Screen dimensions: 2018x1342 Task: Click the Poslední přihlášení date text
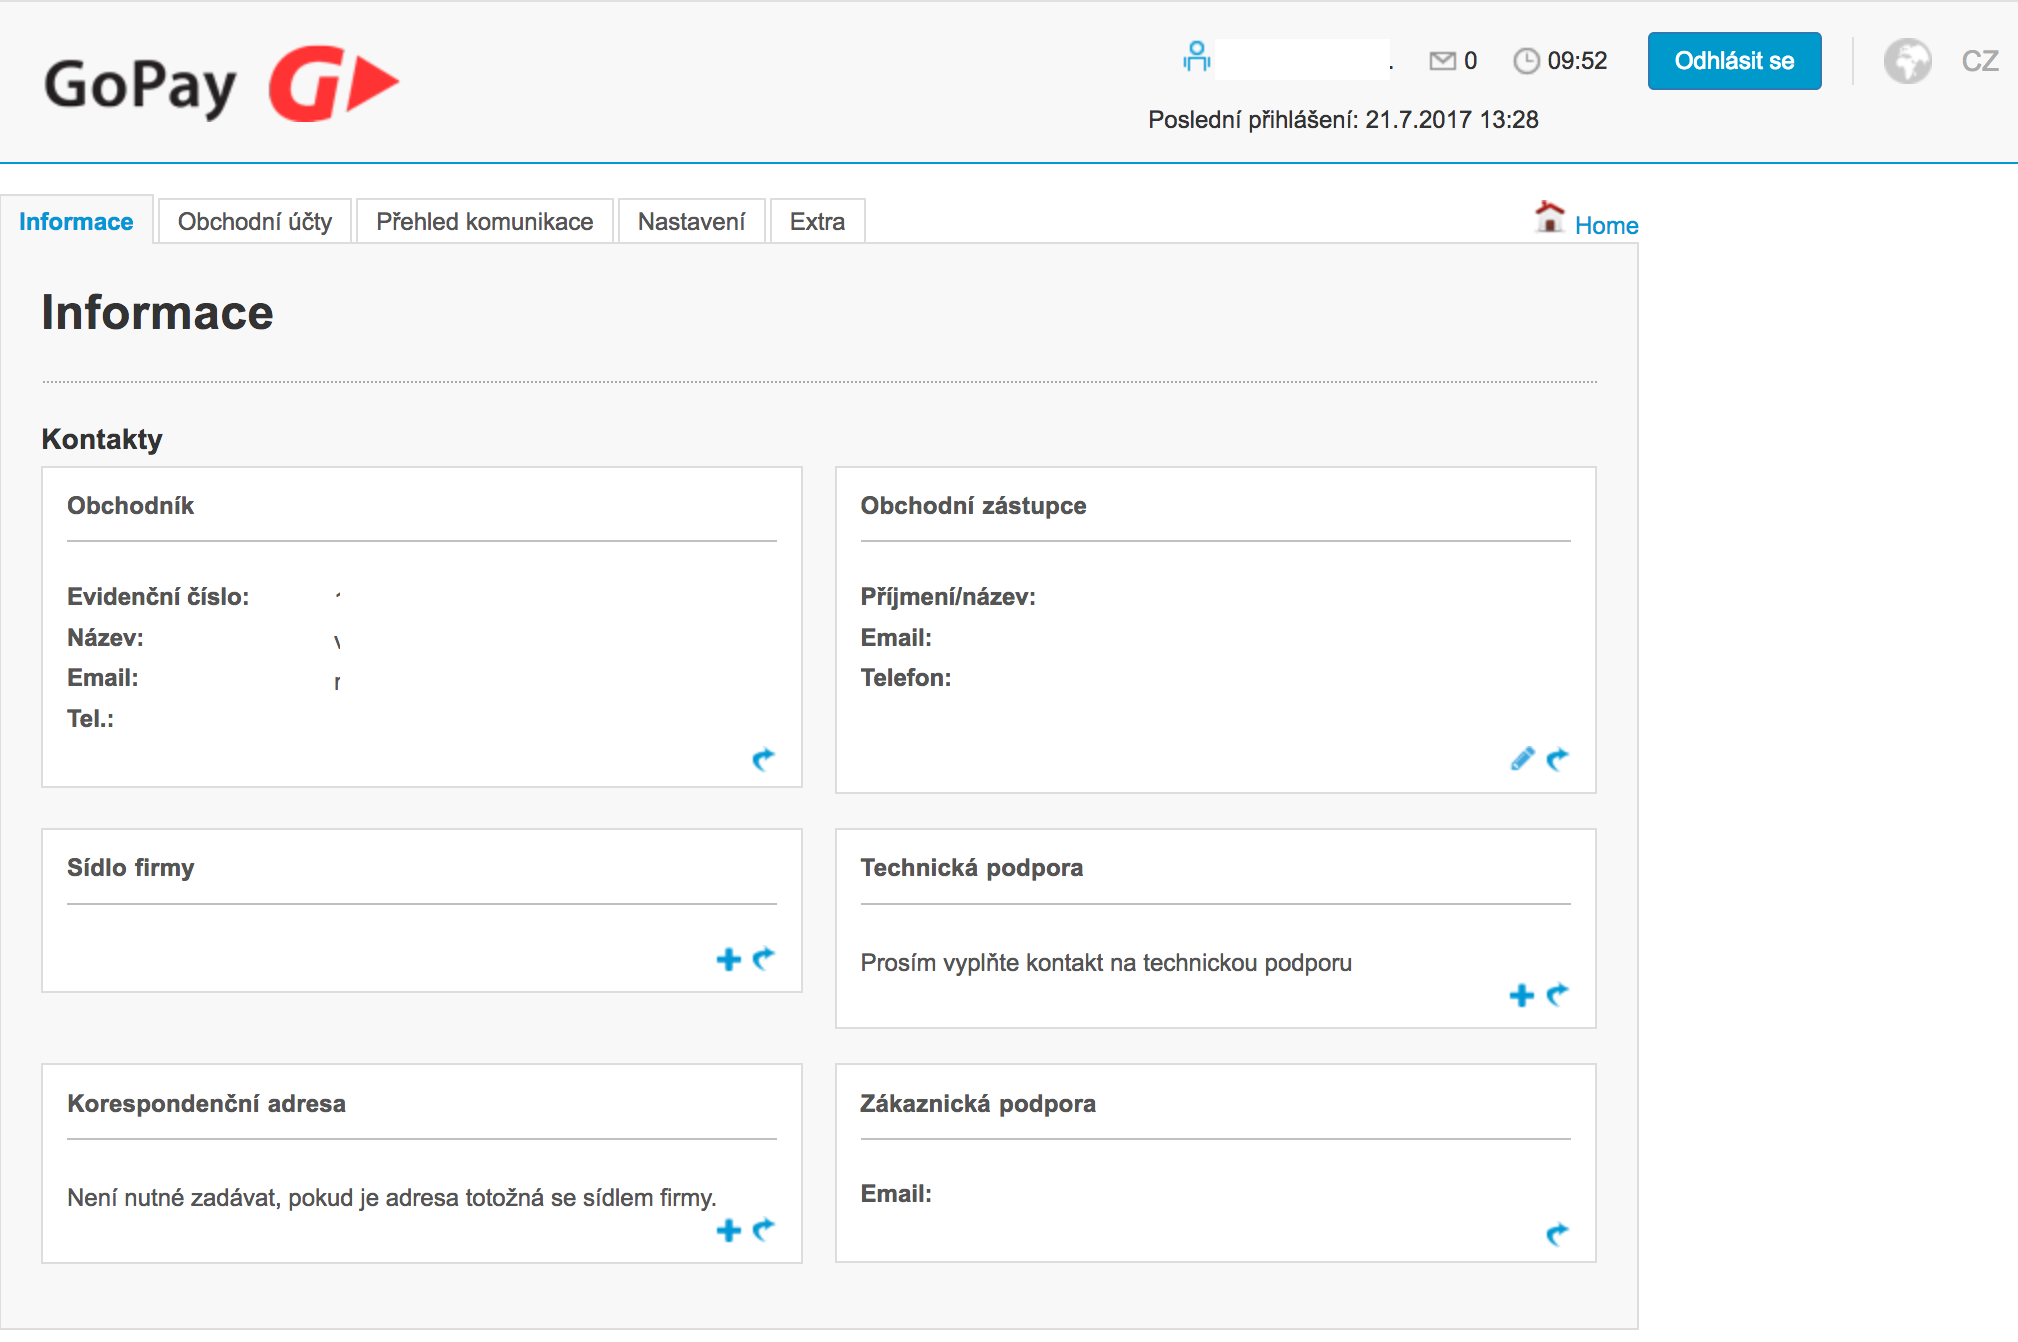click(1343, 120)
